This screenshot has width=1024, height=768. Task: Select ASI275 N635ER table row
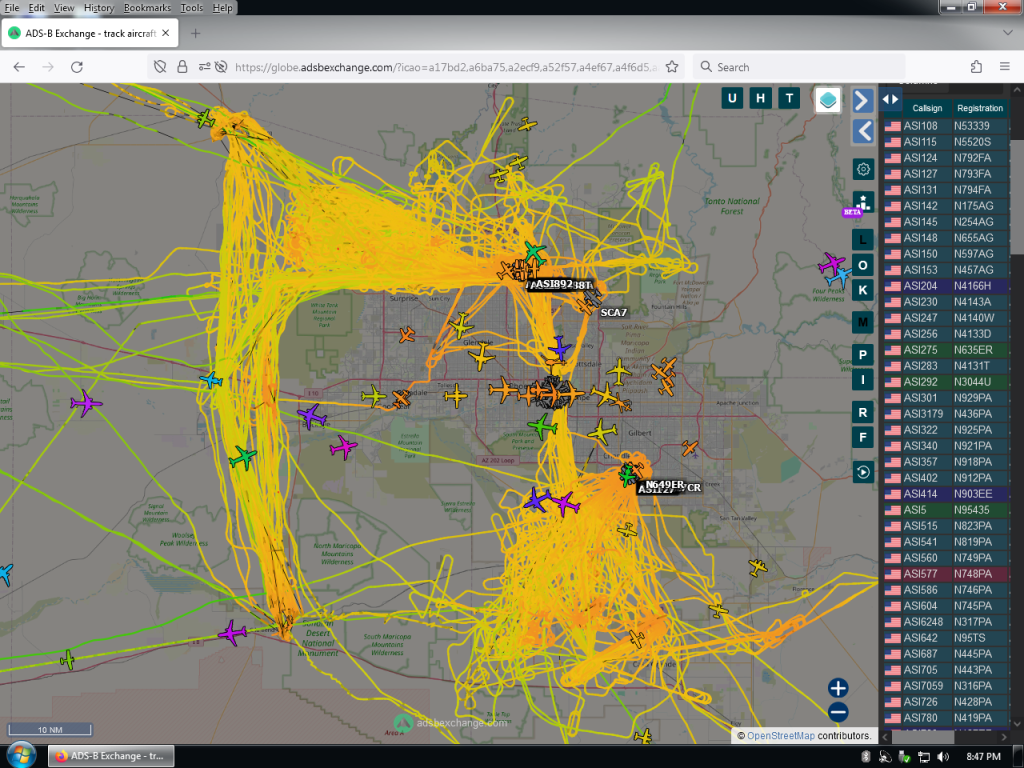(x=946, y=349)
